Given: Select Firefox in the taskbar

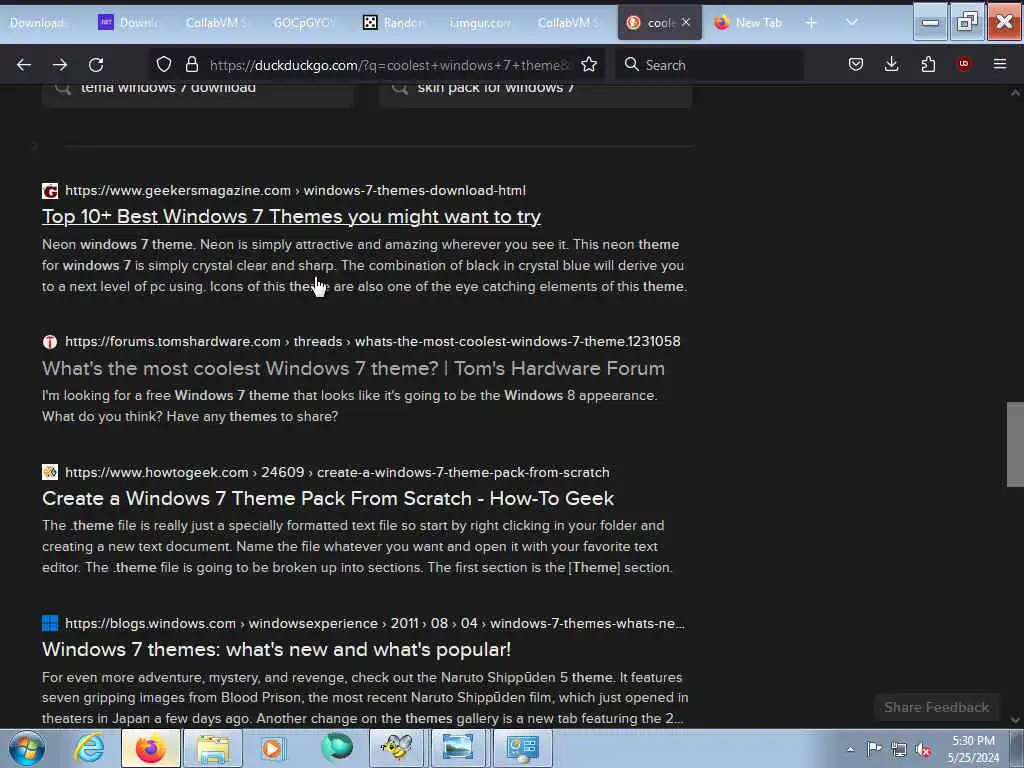Looking at the screenshot, I should (x=150, y=748).
